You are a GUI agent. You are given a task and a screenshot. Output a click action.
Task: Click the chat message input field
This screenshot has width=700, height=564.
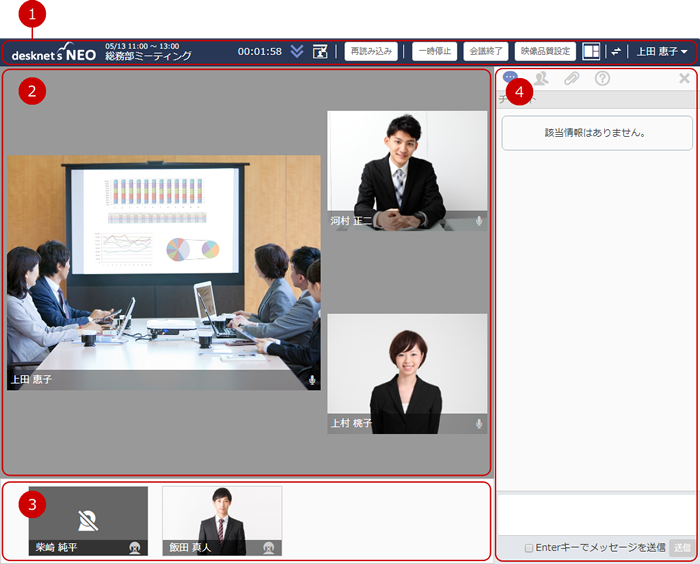click(594, 515)
